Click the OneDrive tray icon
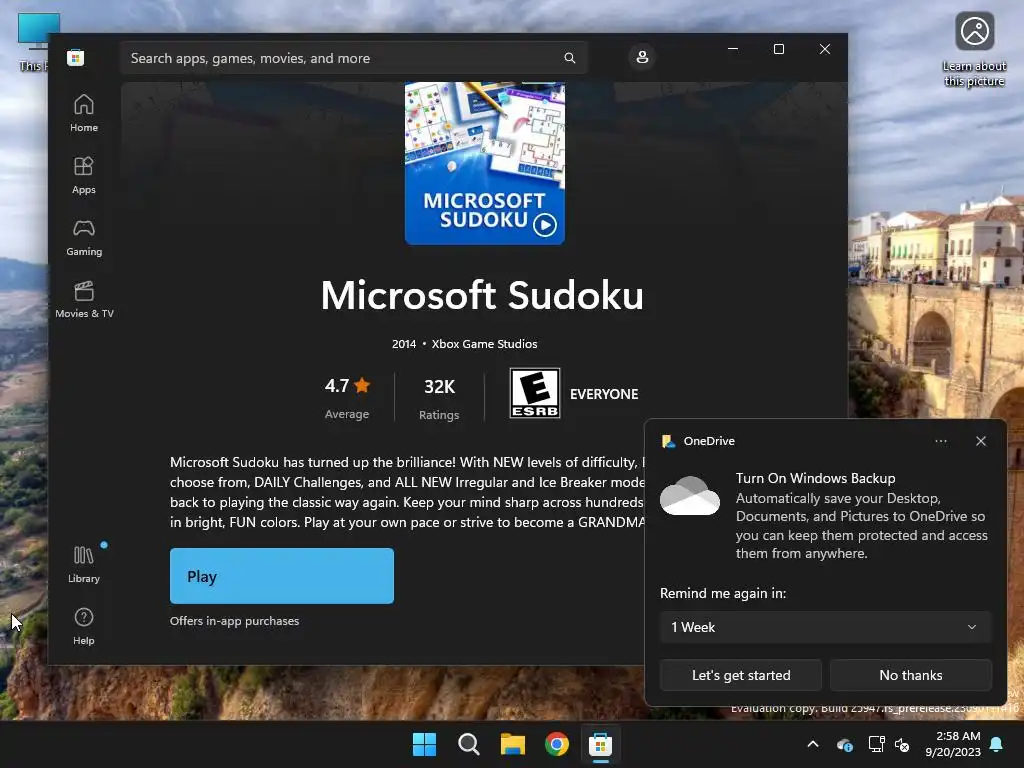1024x768 pixels. point(844,744)
